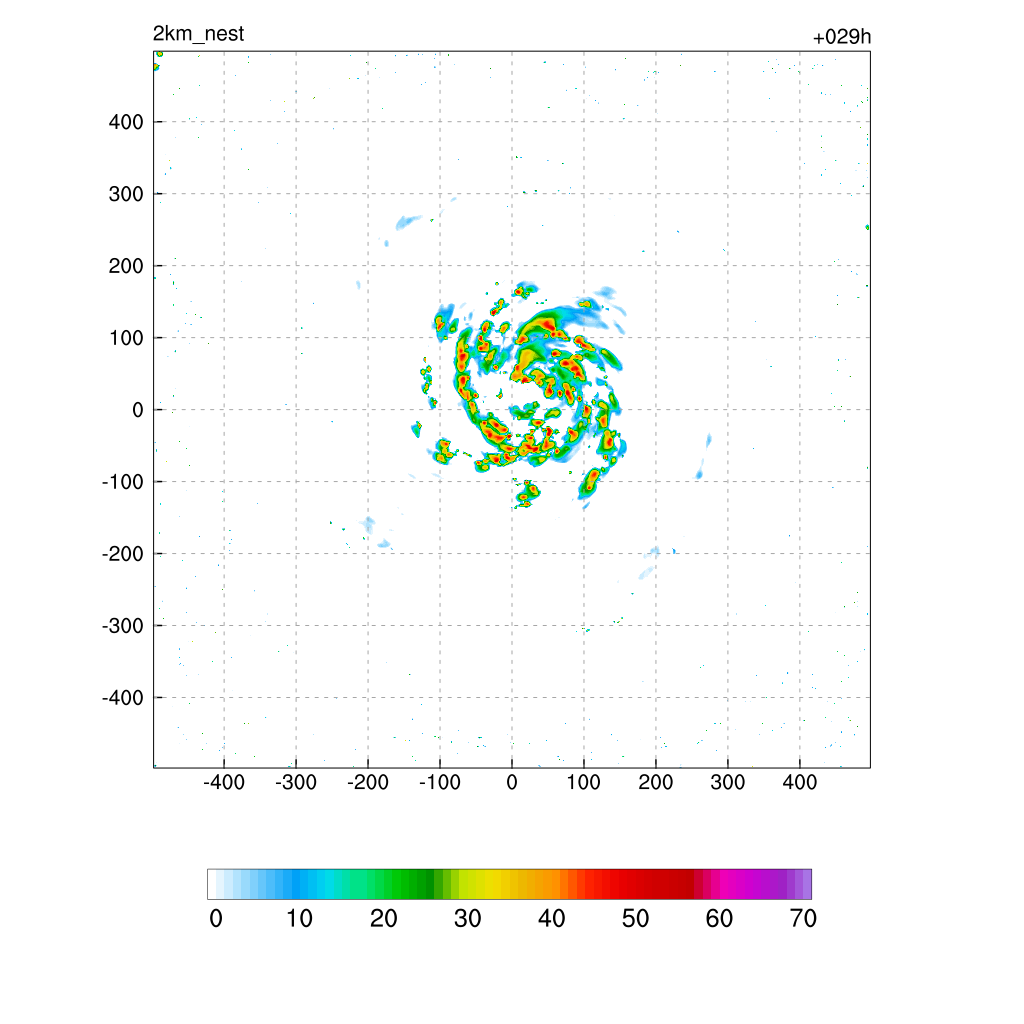Click the y-axis label '-400'
This screenshot has height=1024, width=1024.
click(x=123, y=698)
